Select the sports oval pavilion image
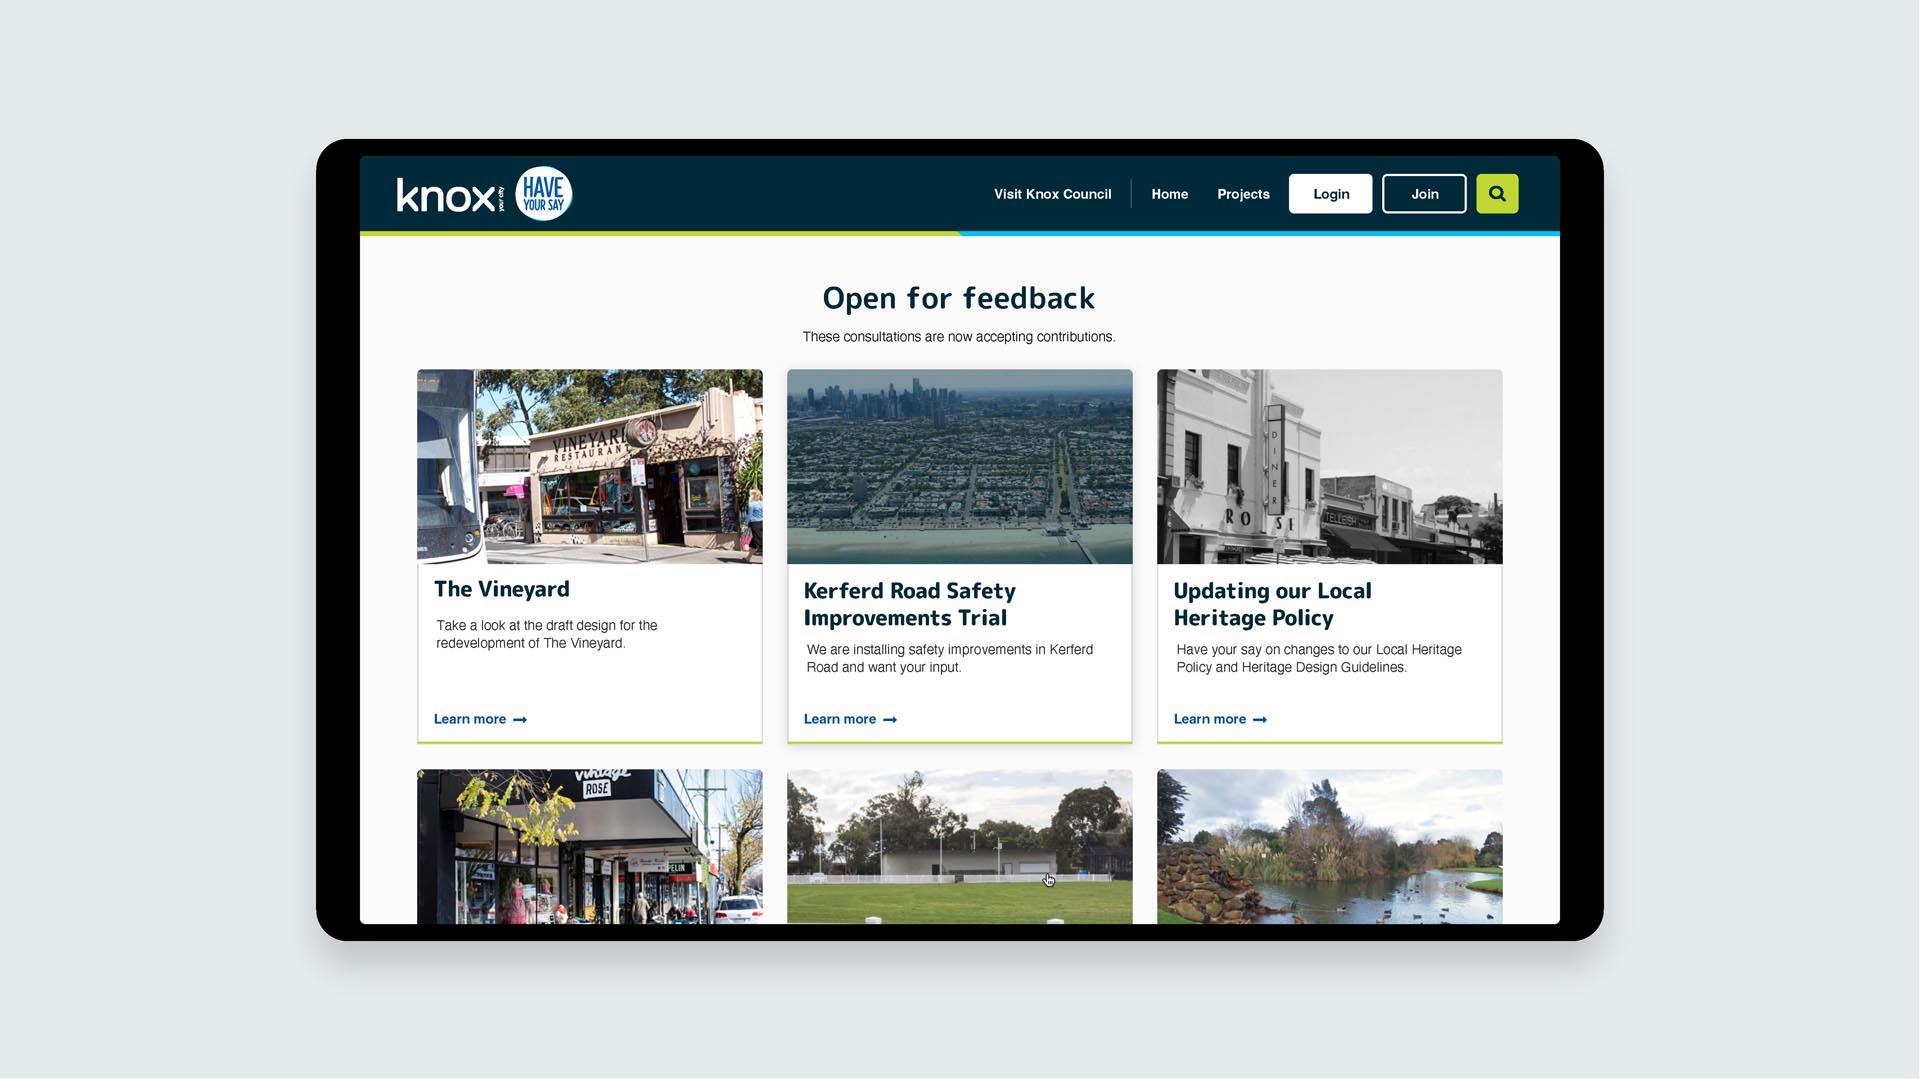The height and width of the screenshot is (1080, 1920). tap(959, 847)
